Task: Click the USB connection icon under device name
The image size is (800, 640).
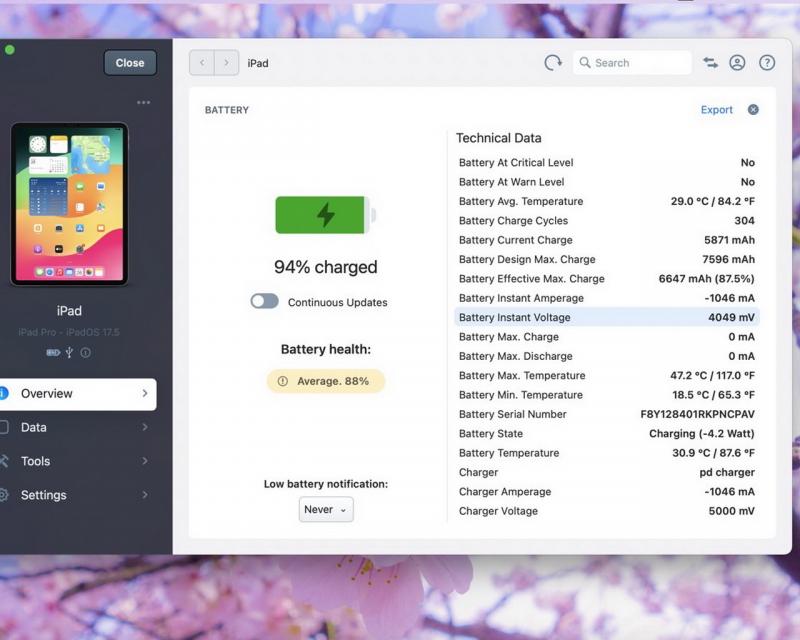Action: point(69,352)
